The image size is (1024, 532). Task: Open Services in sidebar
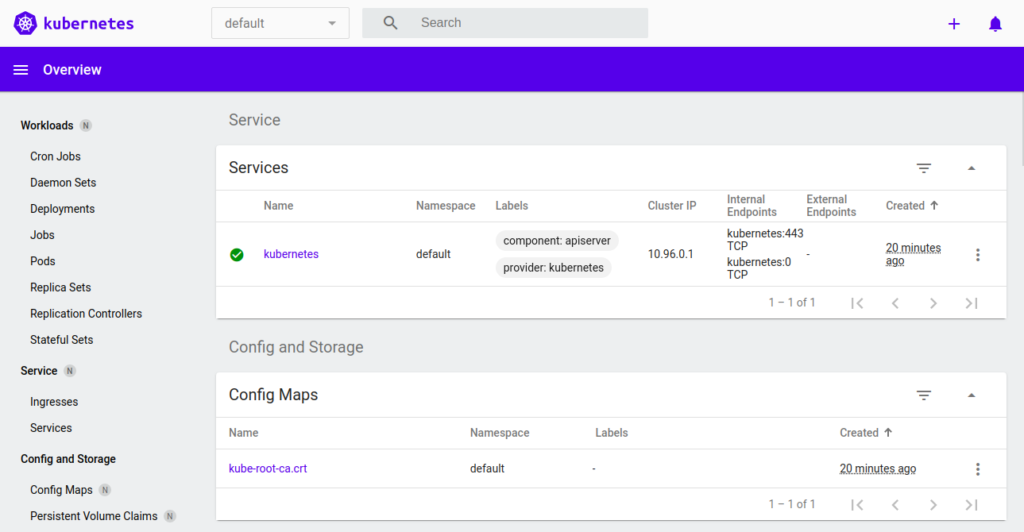[x=51, y=428]
